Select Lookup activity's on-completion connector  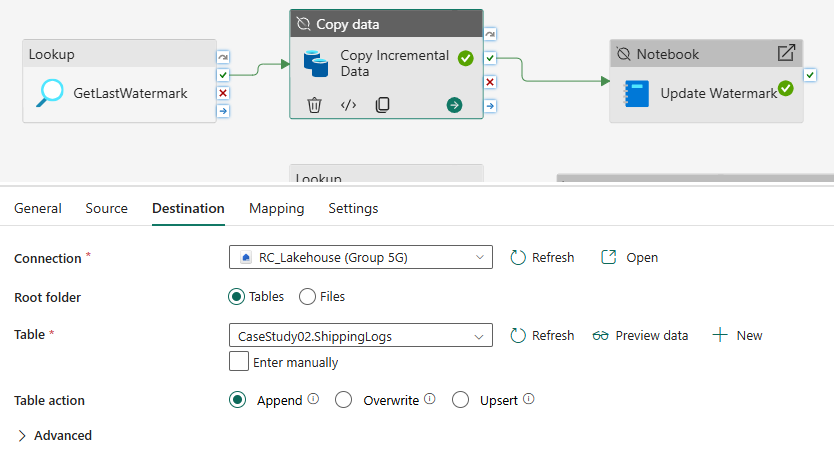click(x=223, y=111)
